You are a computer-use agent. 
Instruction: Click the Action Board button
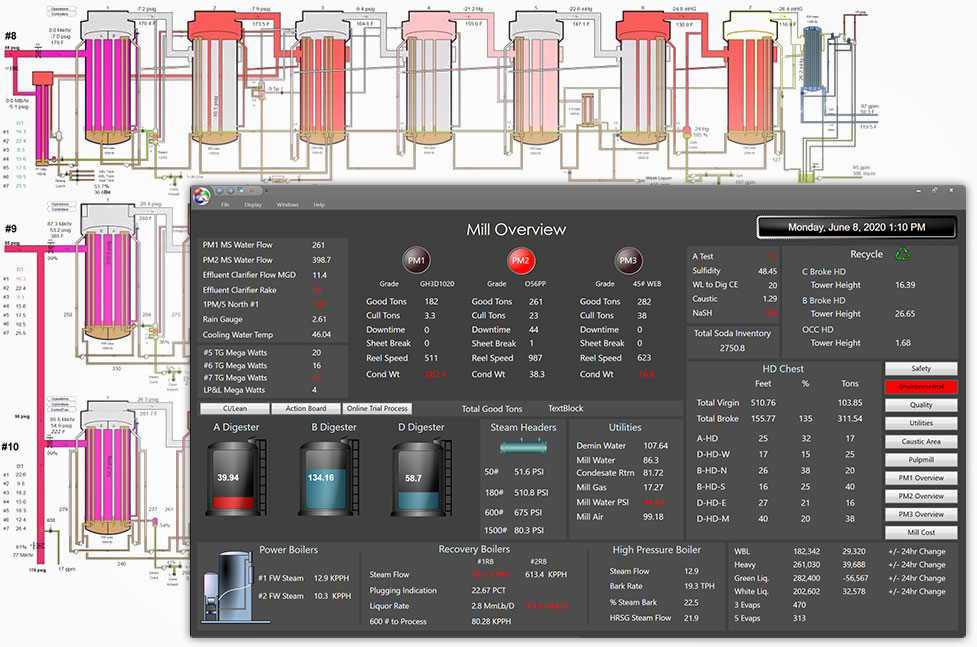pos(306,409)
